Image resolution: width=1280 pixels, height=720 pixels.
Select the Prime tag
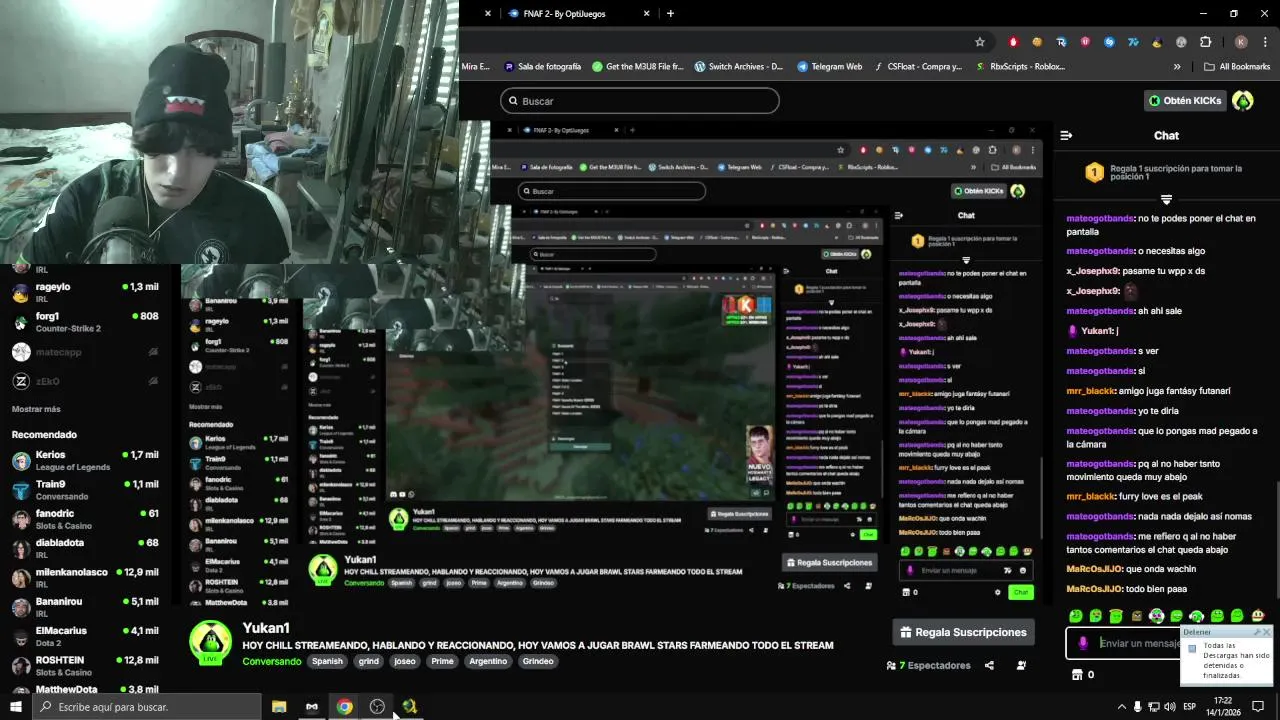(x=442, y=661)
